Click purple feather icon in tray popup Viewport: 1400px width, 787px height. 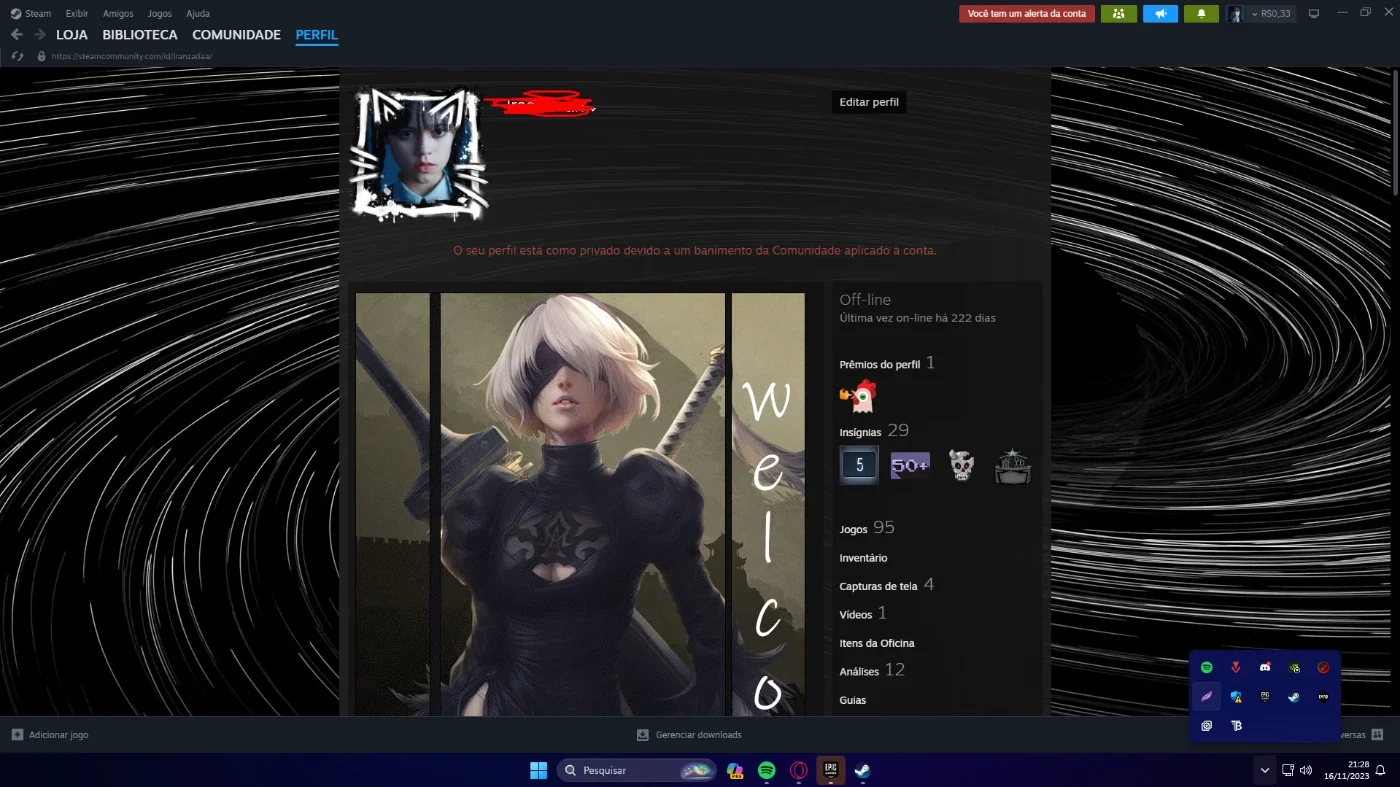coord(1206,696)
